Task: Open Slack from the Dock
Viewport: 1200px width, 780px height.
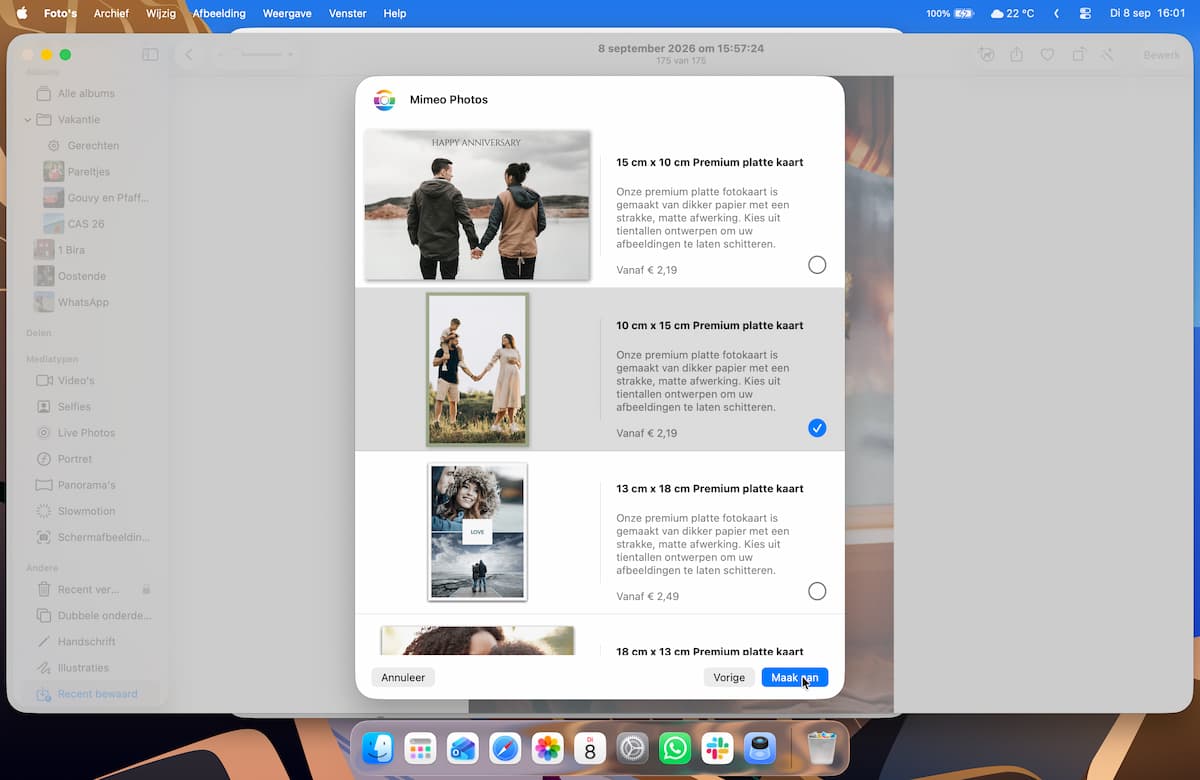Action: pyautogui.click(x=717, y=748)
